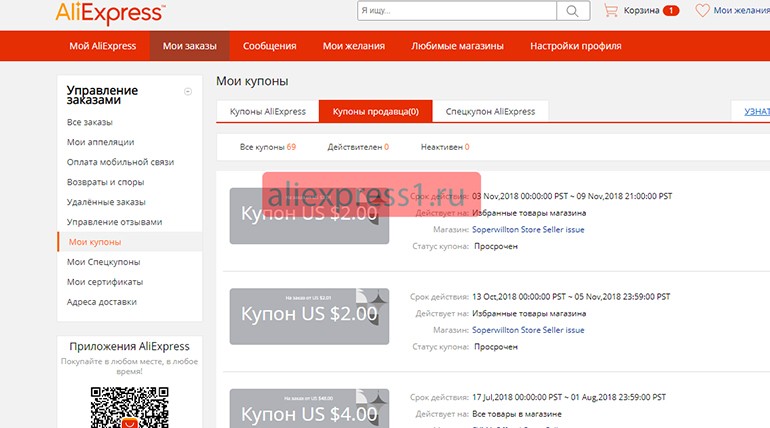This screenshot has width=770, height=428.
Task: Click the 13 Oct US $2.00 coupon card
Action: [x=309, y=316]
